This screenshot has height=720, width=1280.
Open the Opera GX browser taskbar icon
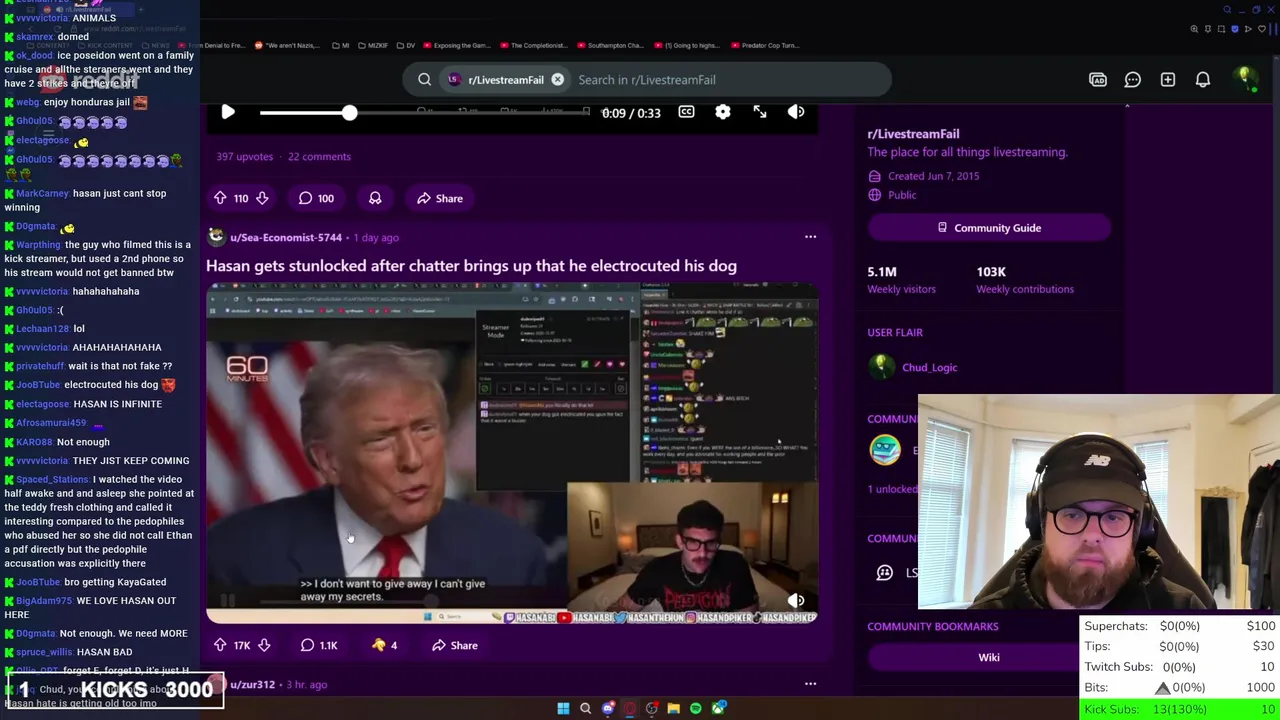pos(629,708)
